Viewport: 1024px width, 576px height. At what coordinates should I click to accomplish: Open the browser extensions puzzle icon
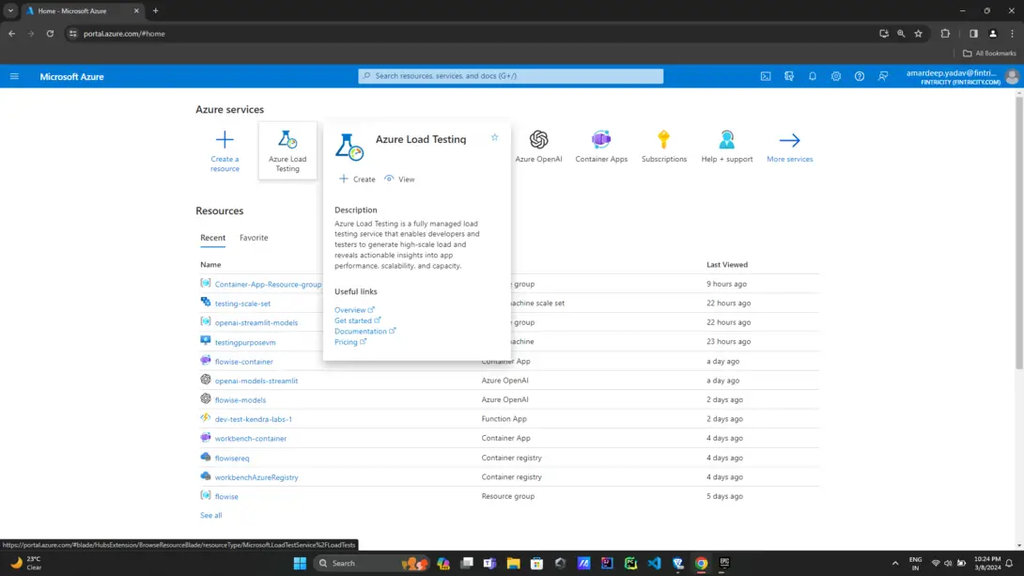tap(945, 33)
